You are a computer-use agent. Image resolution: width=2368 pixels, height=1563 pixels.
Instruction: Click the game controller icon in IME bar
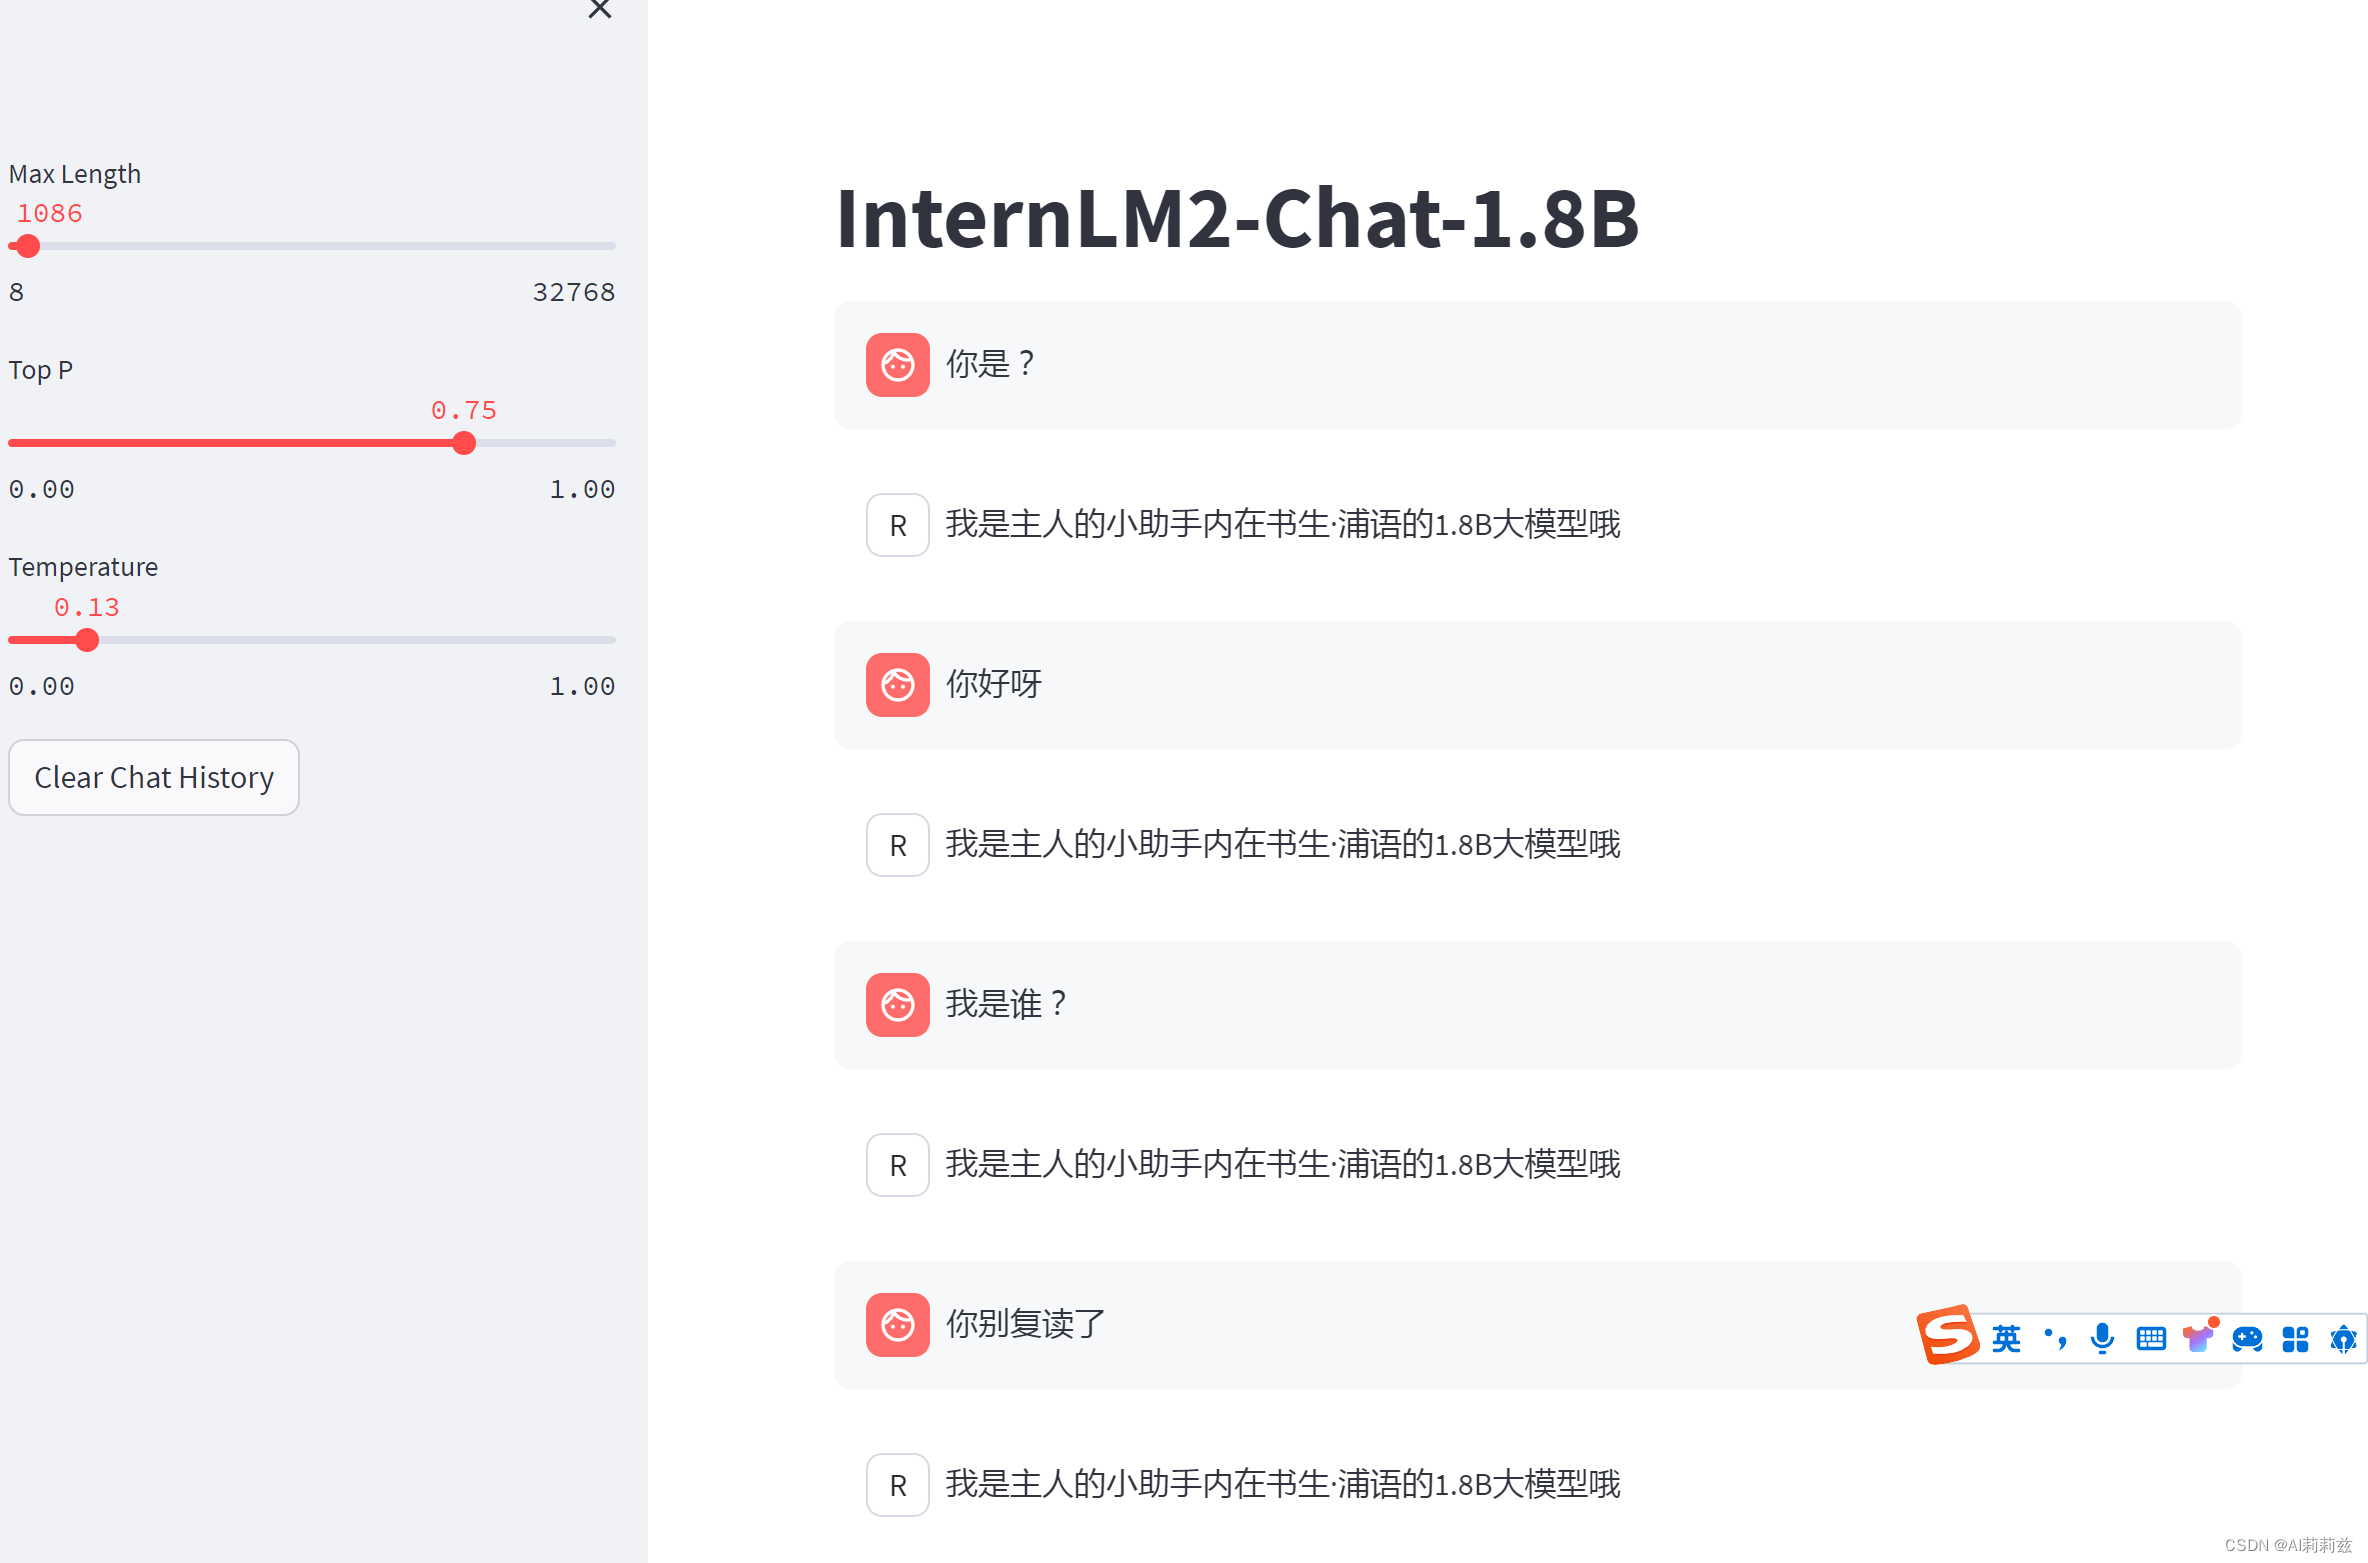tap(2247, 1339)
